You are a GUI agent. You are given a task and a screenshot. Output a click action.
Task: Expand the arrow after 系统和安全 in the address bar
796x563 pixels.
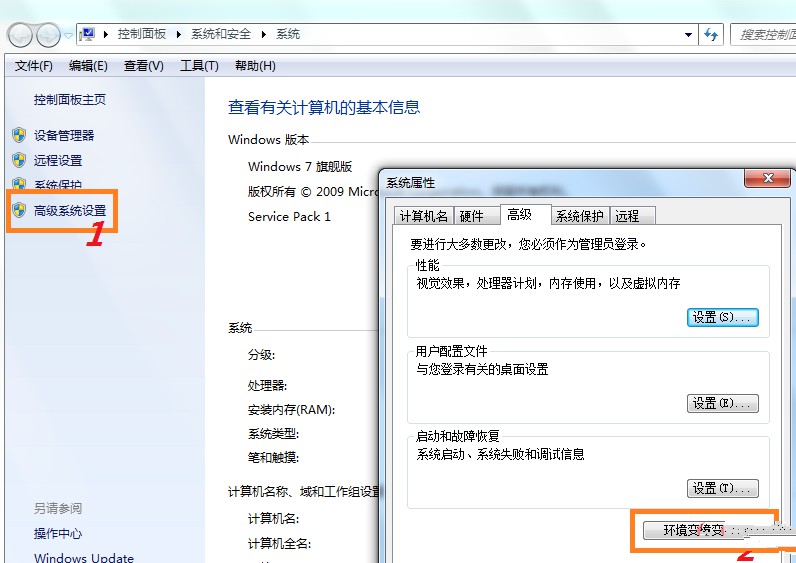click(263, 35)
